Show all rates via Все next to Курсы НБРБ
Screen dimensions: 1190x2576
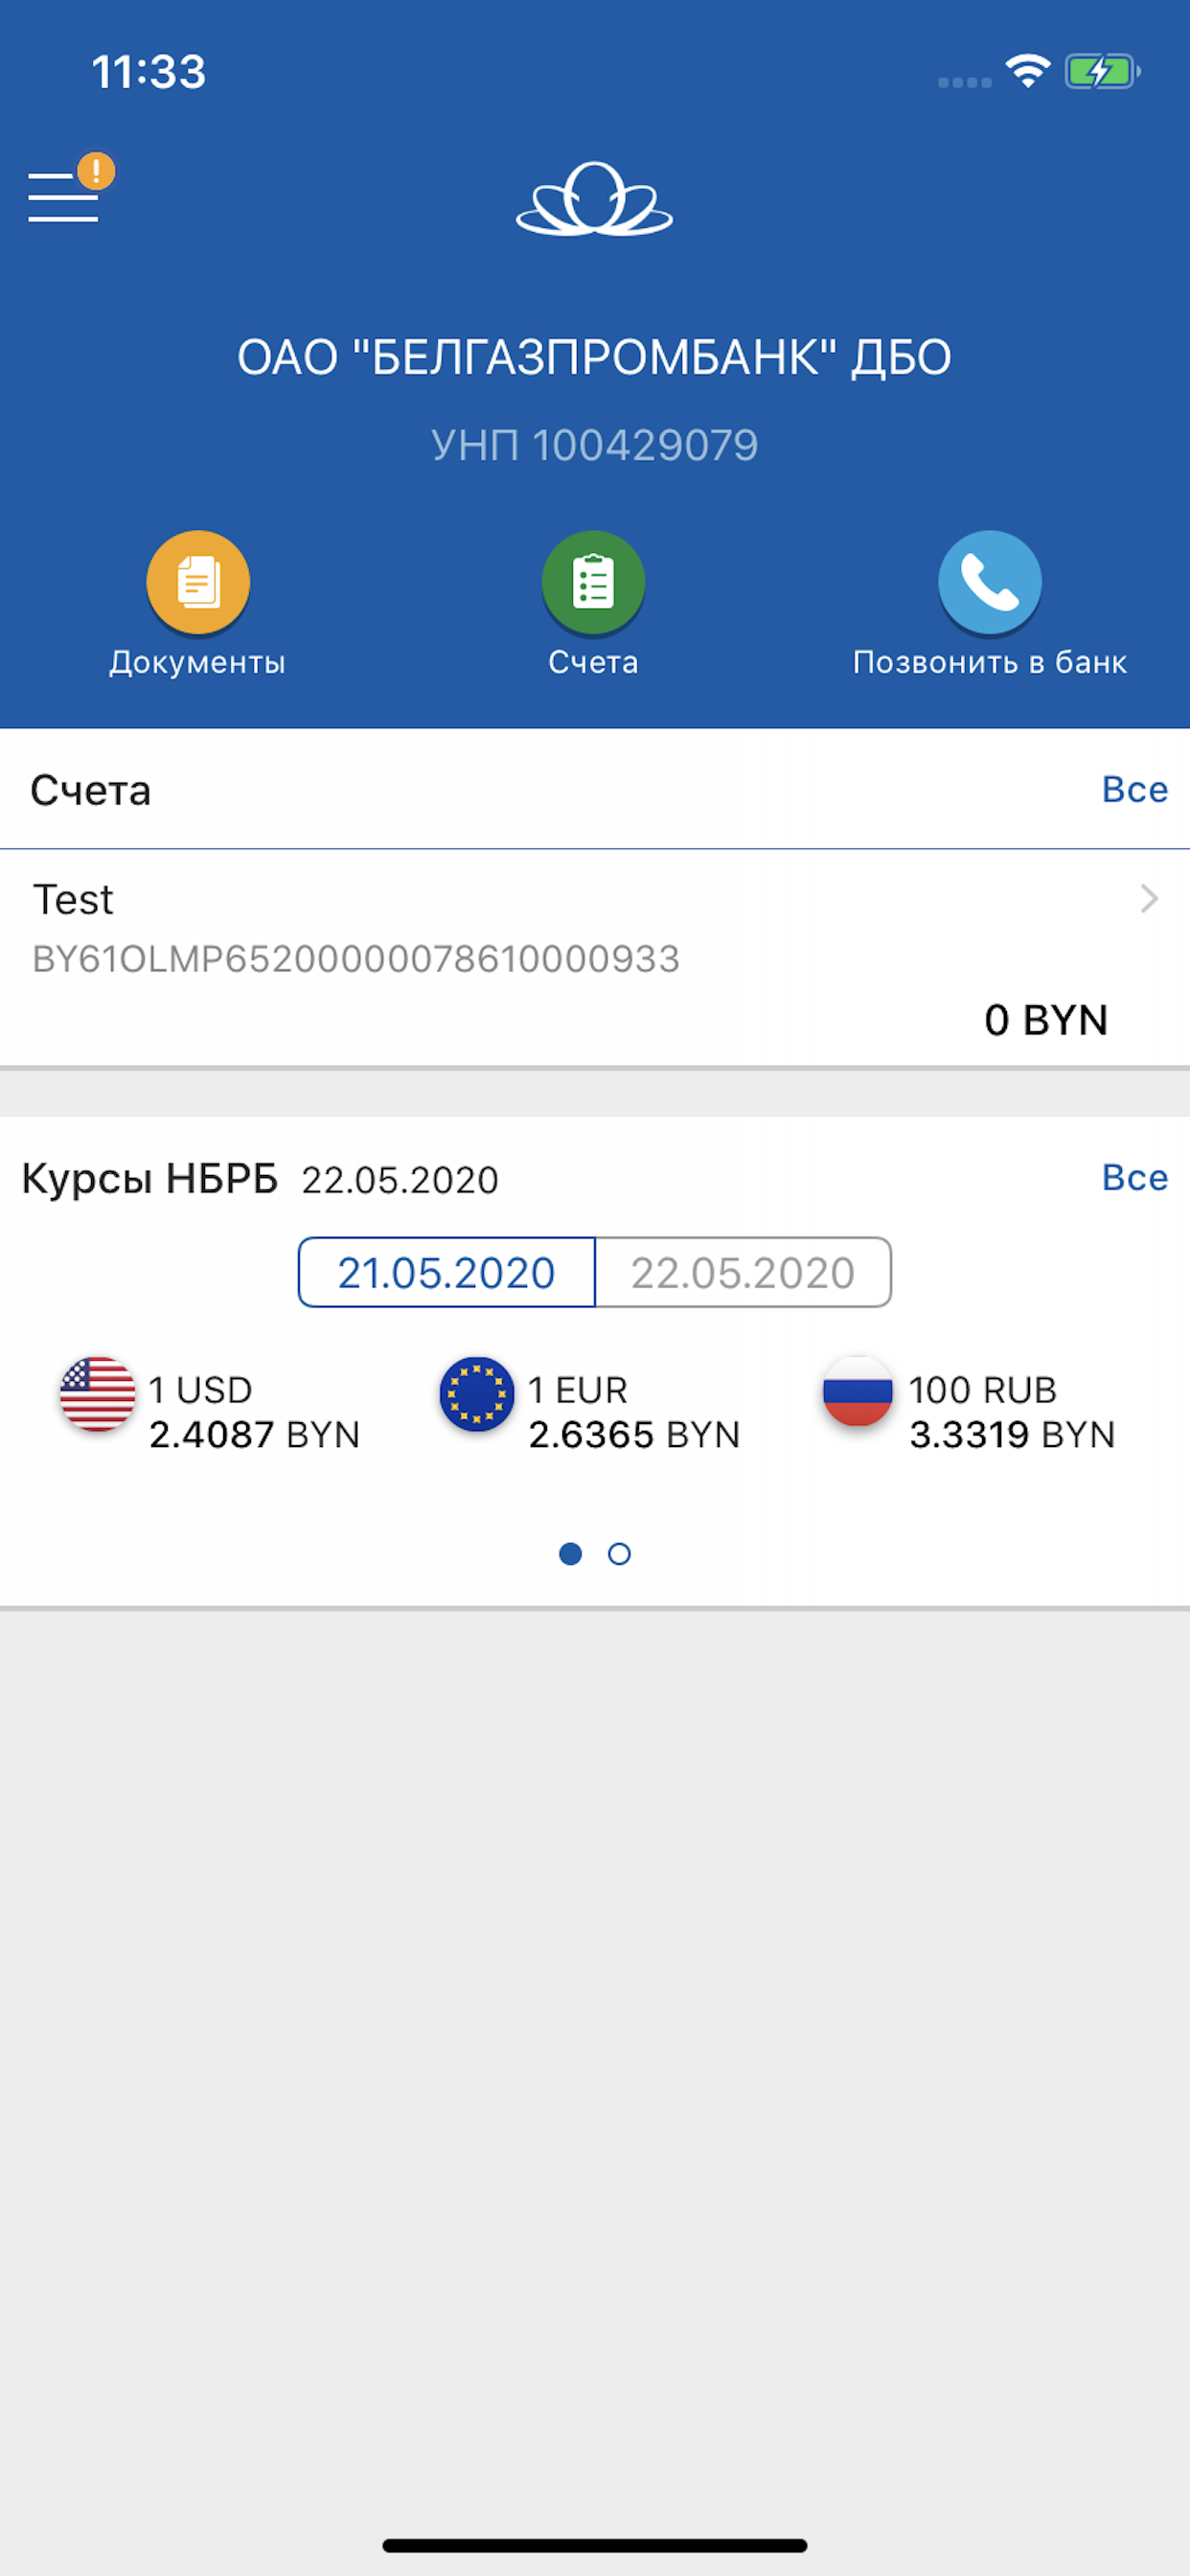click(1134, 1177)
